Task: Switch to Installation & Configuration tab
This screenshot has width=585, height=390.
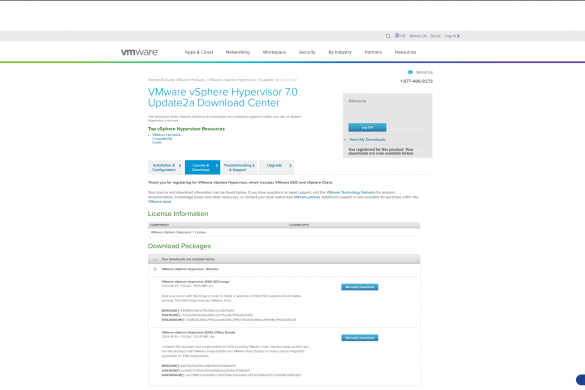Action: tap(166, 167)
